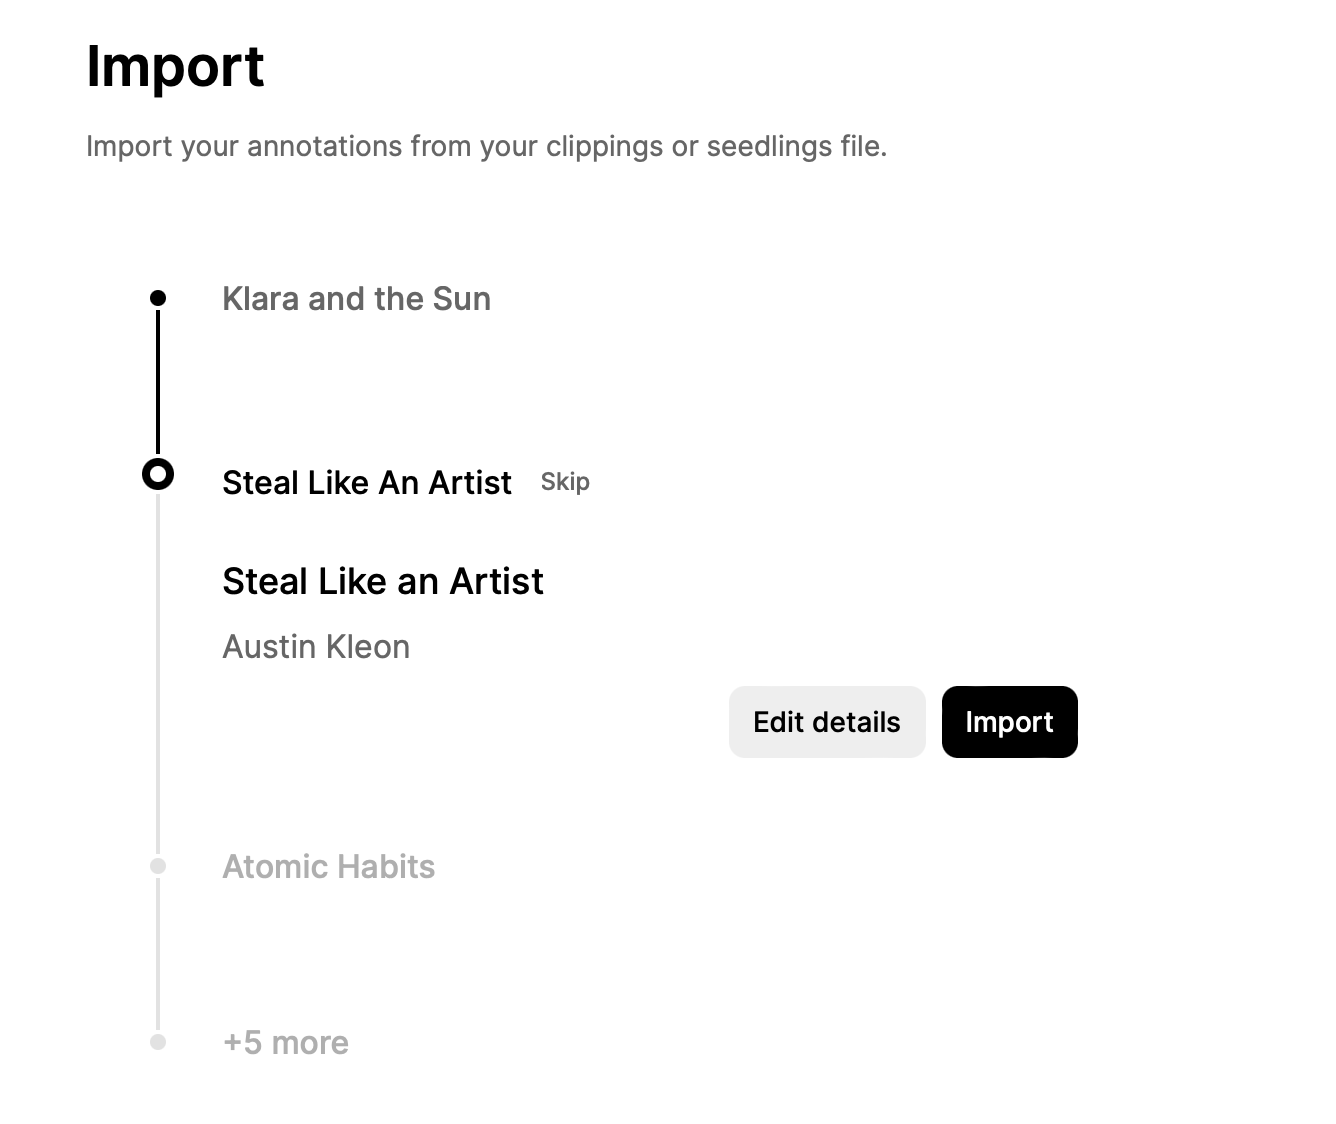The height and width of the screenshot is (1124, 1336).
Task: Click the Import page heading
Action: 175,66
